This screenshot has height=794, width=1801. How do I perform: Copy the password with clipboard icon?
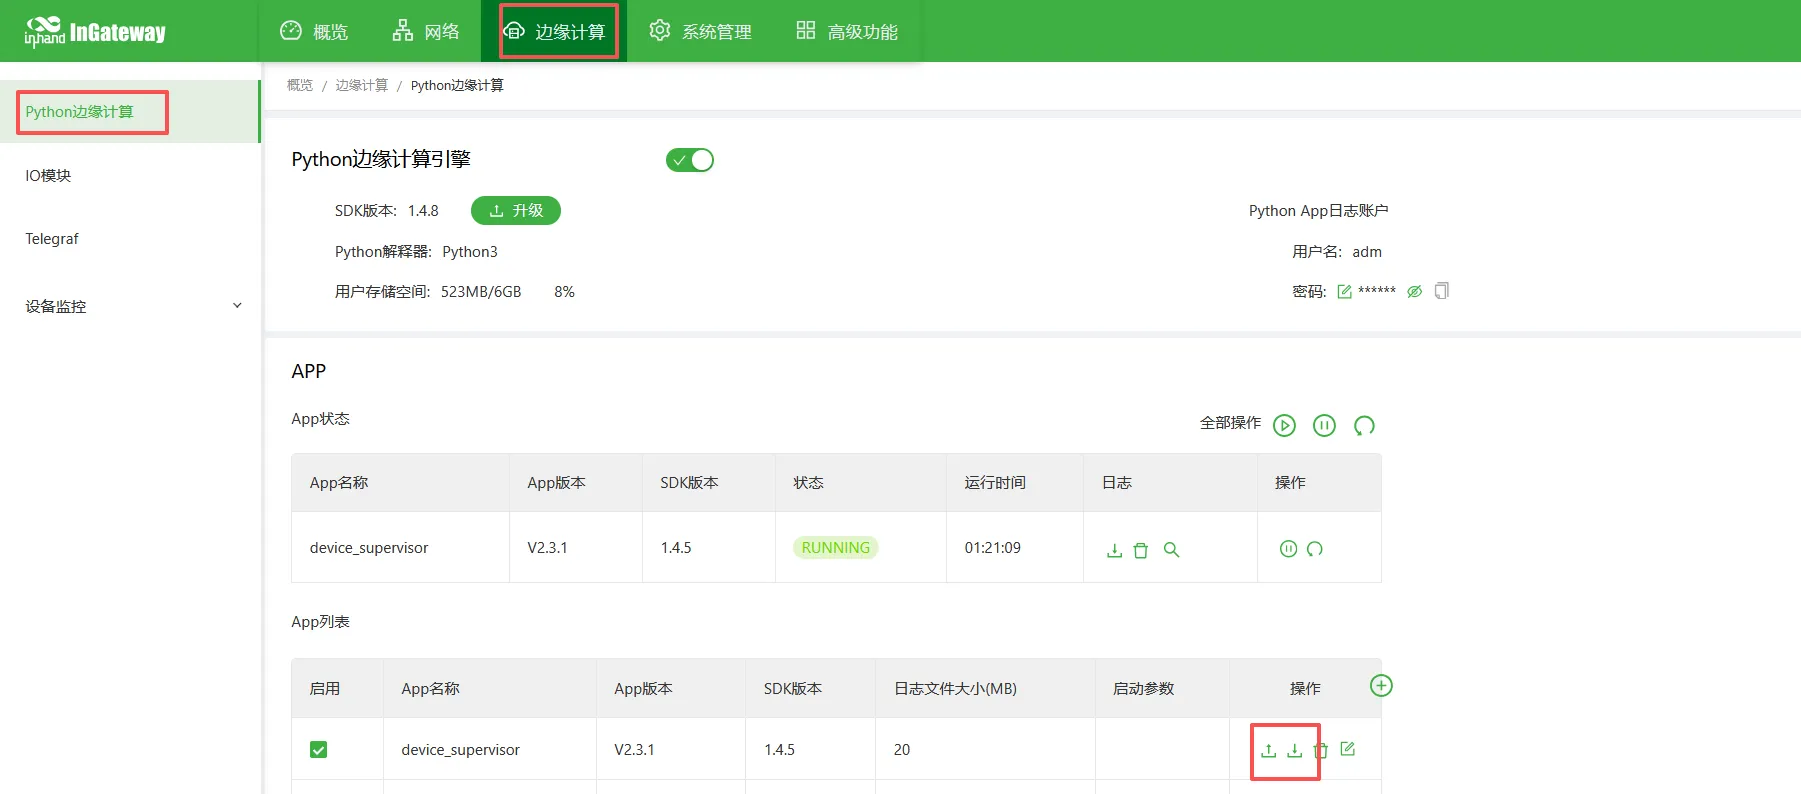pyautogui.click(x=1442, y=291)
